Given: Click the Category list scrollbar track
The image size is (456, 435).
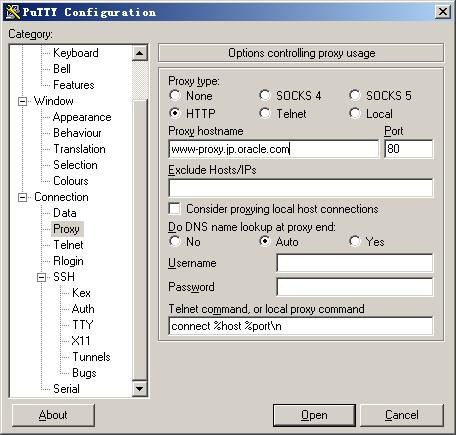Looking at the screenshot, I should (139, 240).
